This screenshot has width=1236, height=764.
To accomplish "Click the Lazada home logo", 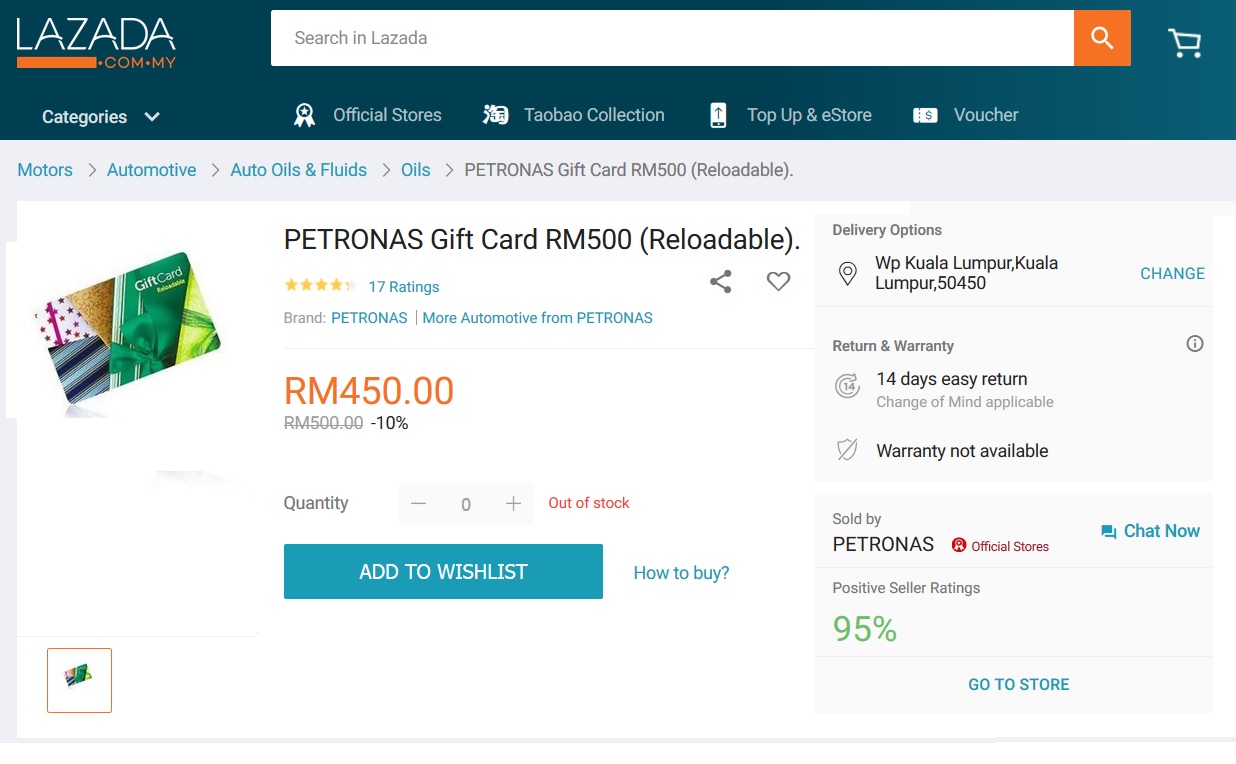I will (96, 42).
